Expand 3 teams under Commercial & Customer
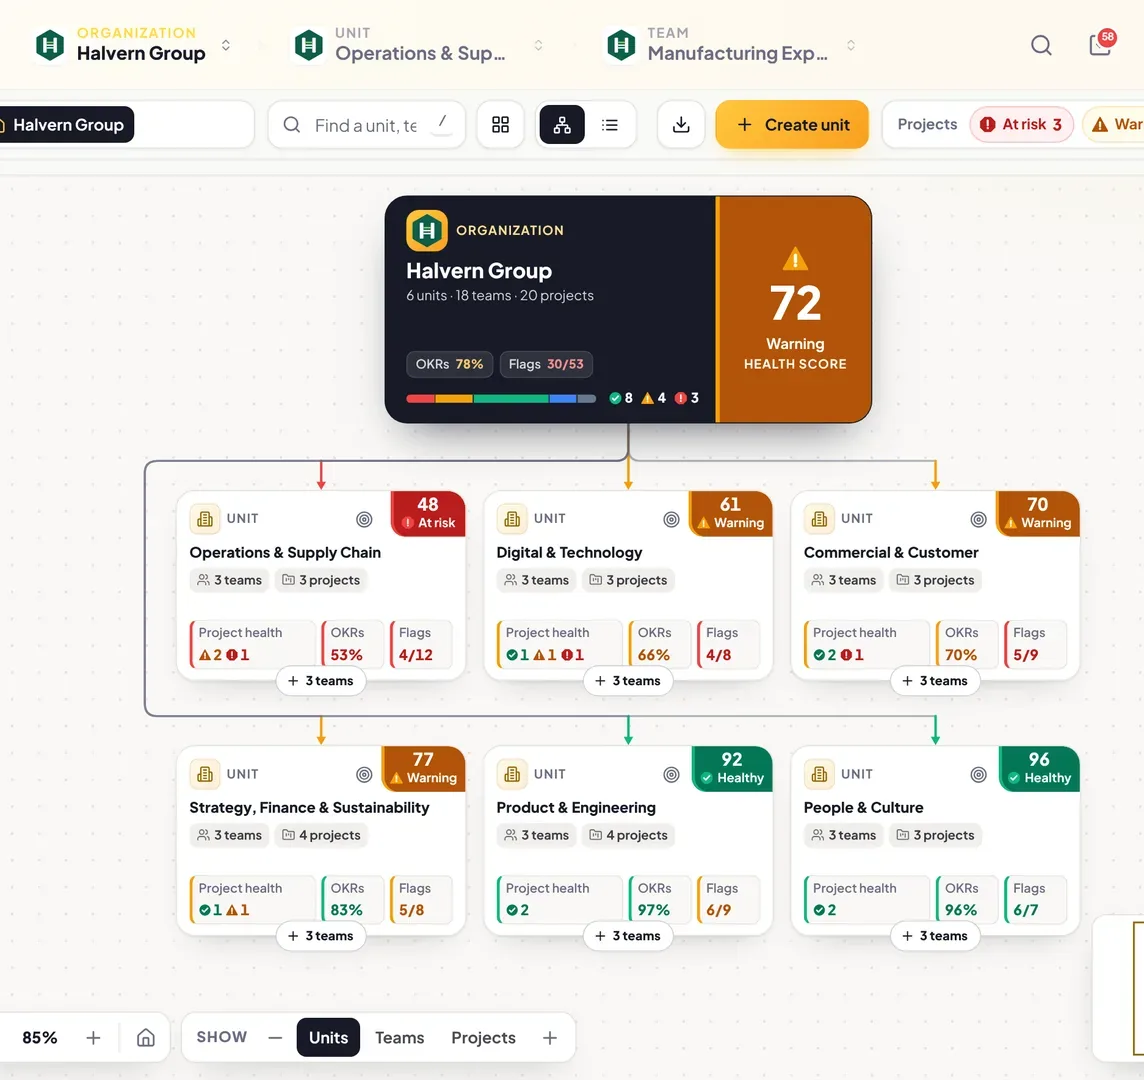 [x=935, y=681]
